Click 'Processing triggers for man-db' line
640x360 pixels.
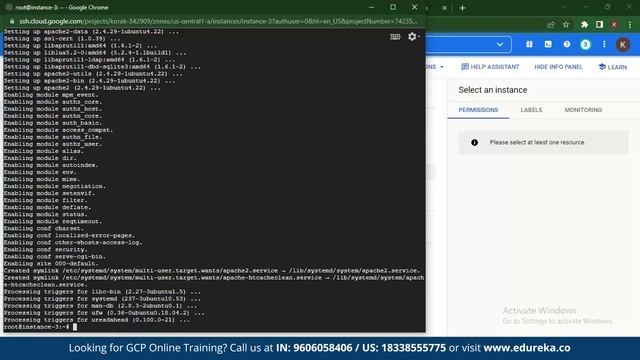pos(100,306)
